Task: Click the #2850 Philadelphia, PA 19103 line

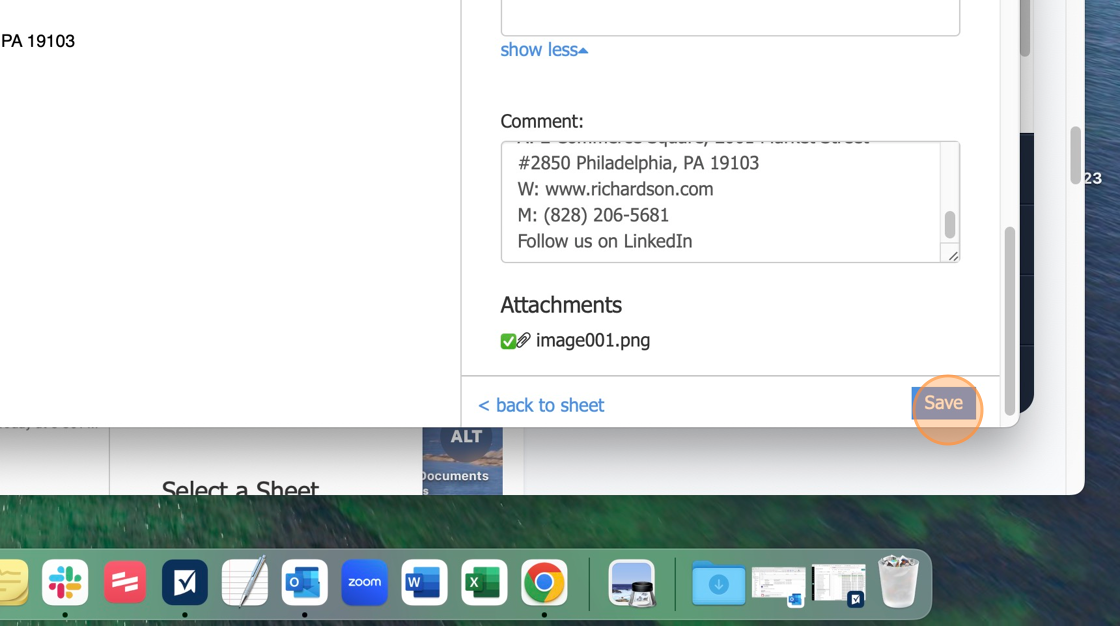Action: (638, 163)
